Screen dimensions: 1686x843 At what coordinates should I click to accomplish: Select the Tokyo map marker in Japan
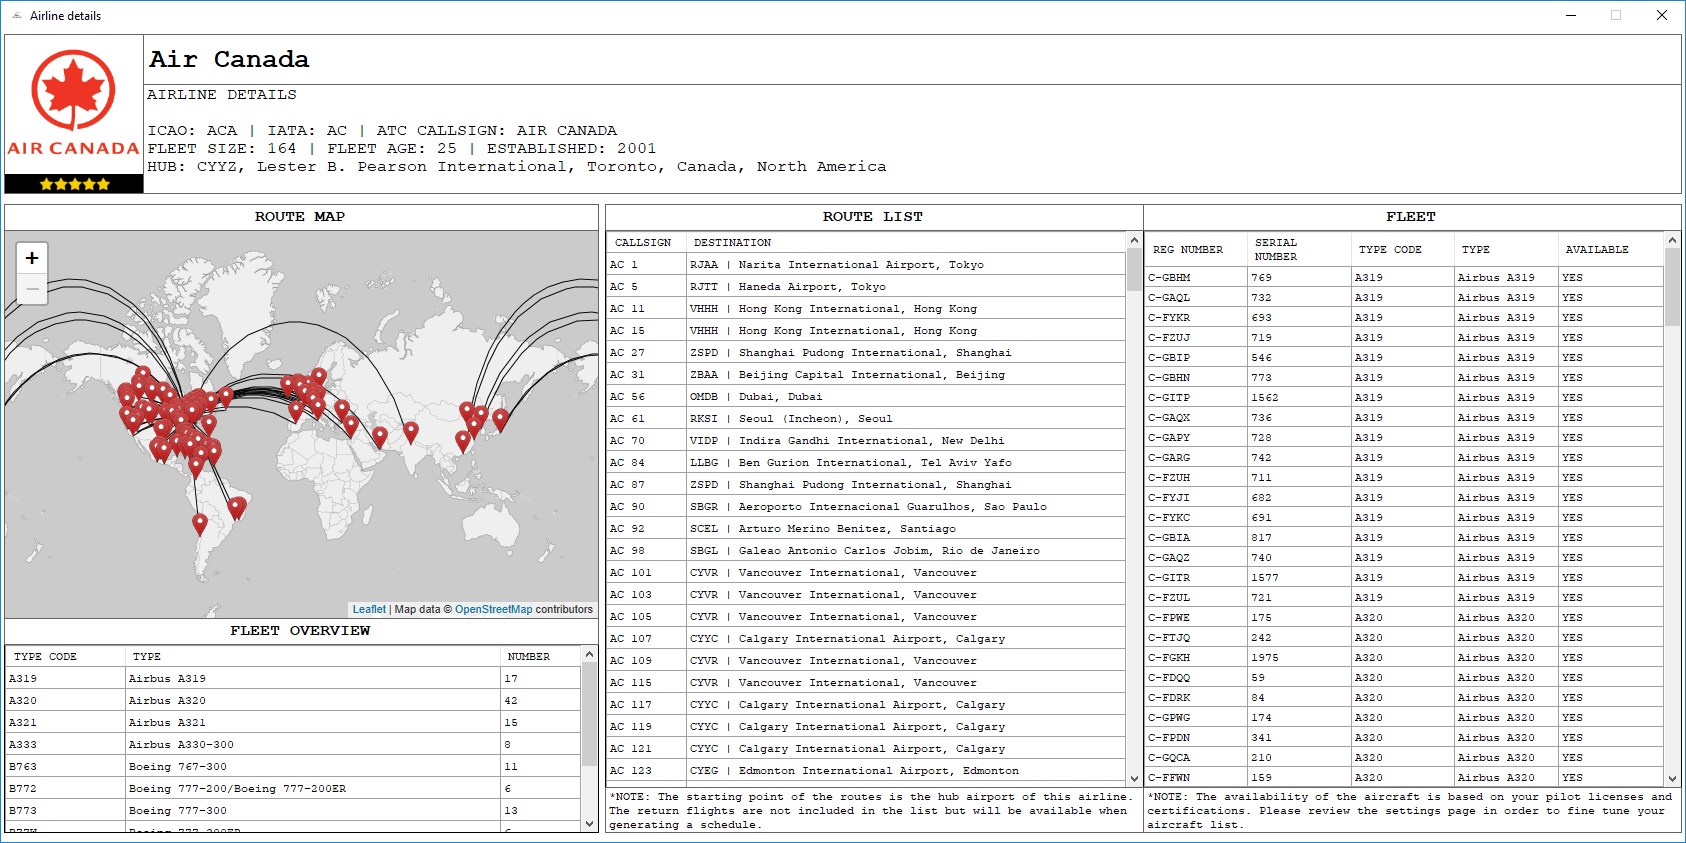[x=500, y=418]
